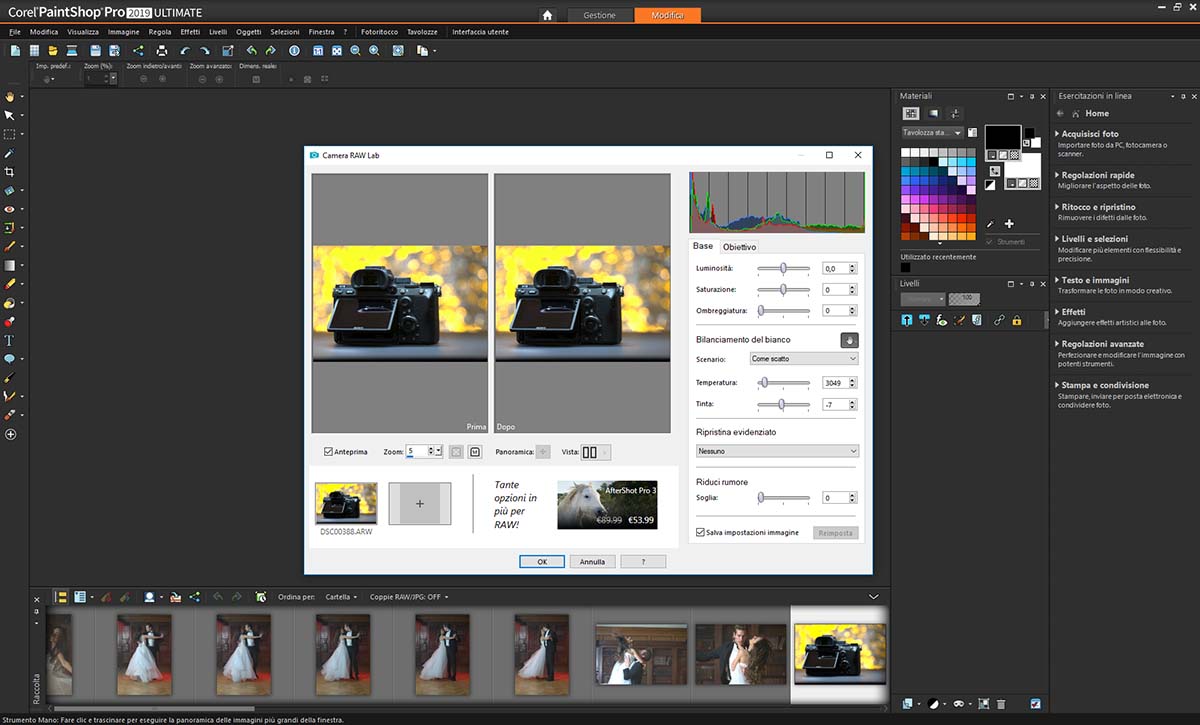Uncheck the Anteprima checkbox
The height and width of the screenshot is (725, 1200).
point(329,452)
